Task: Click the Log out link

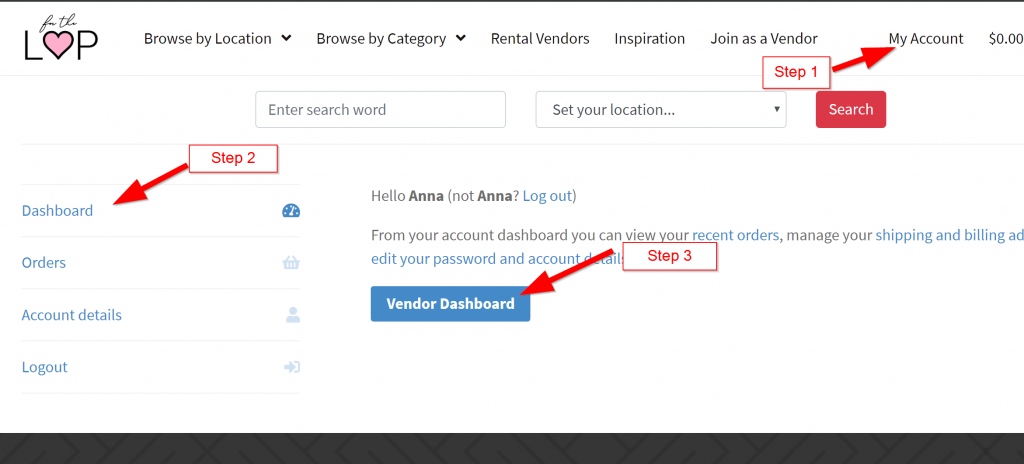Action: (547, 196)
